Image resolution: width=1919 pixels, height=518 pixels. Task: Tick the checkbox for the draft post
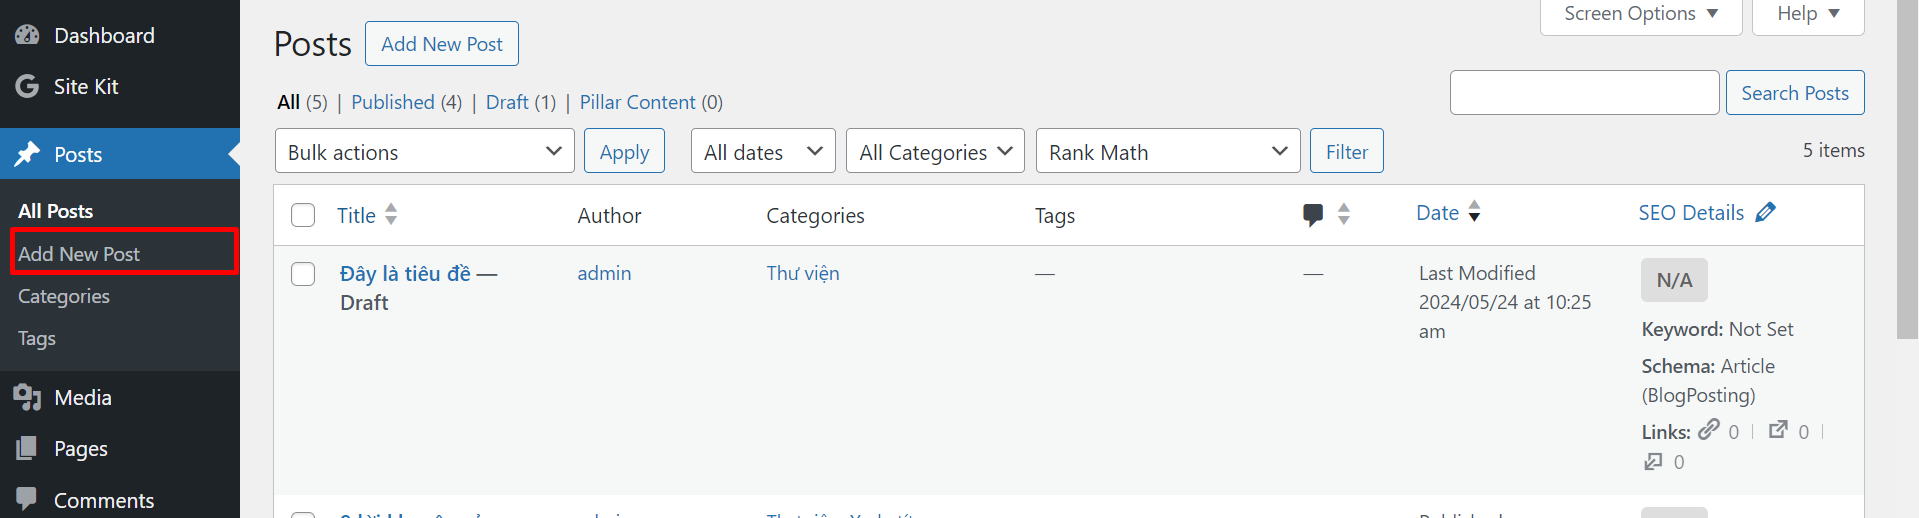[303, 274]
